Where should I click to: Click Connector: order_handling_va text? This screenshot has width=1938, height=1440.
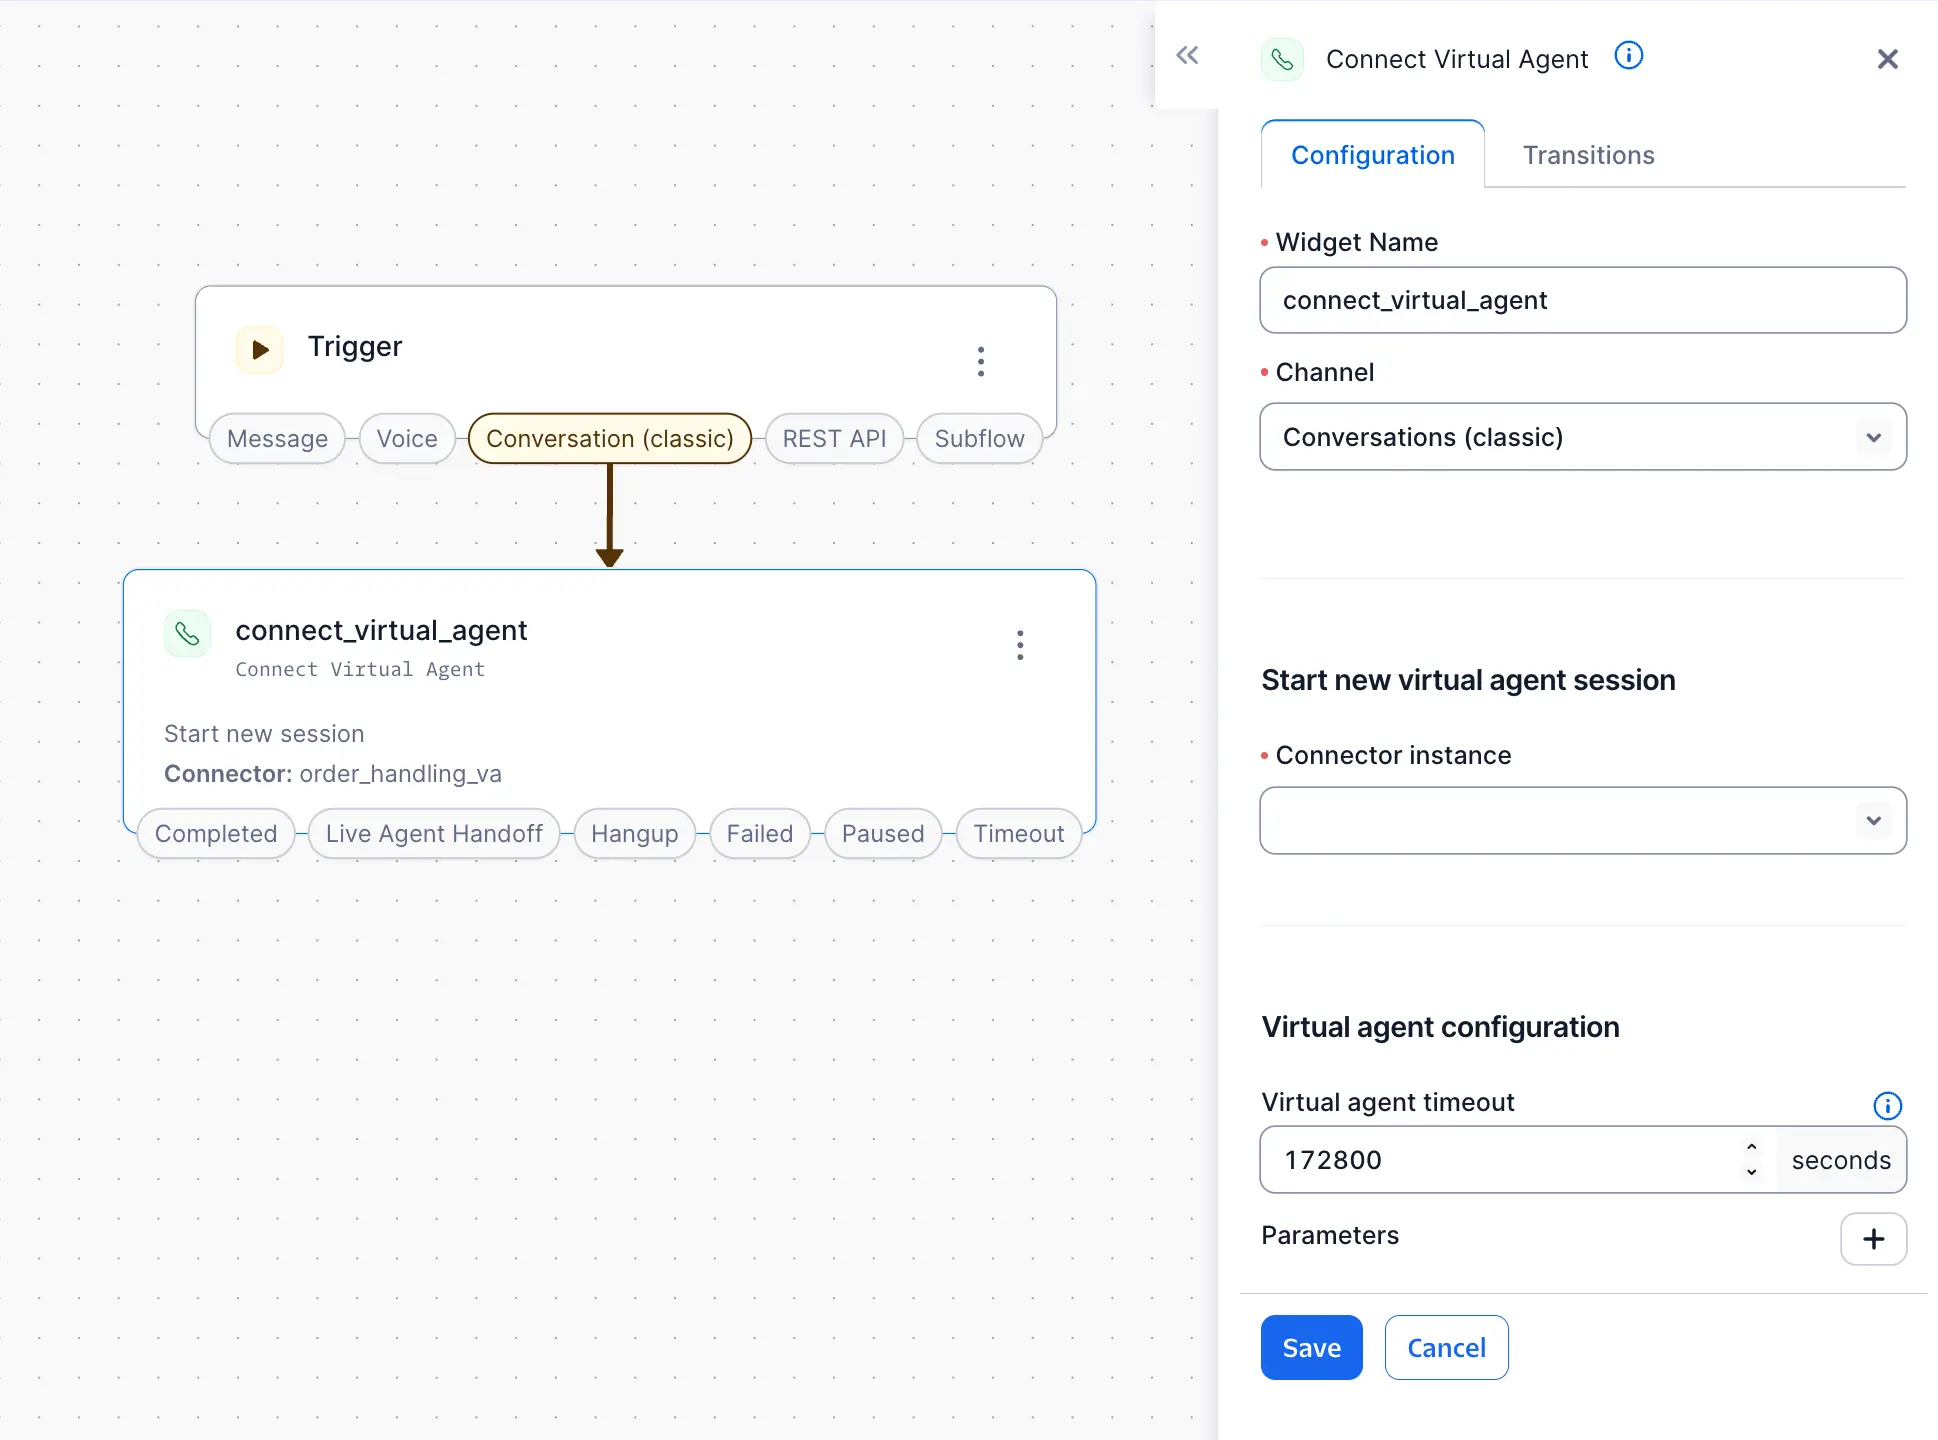pos(333,774)
